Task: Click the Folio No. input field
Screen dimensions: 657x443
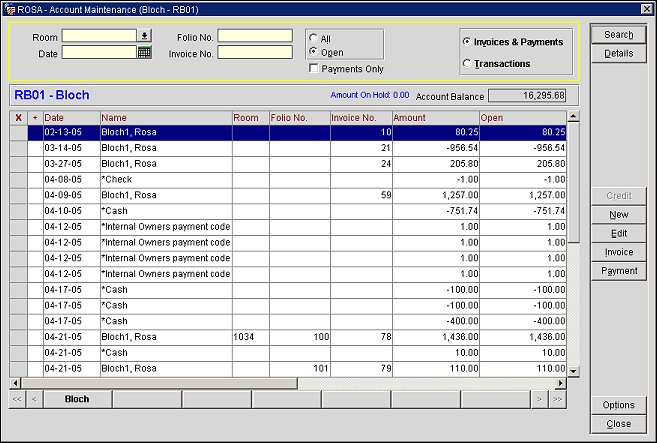Action: (x=255, y=36)
